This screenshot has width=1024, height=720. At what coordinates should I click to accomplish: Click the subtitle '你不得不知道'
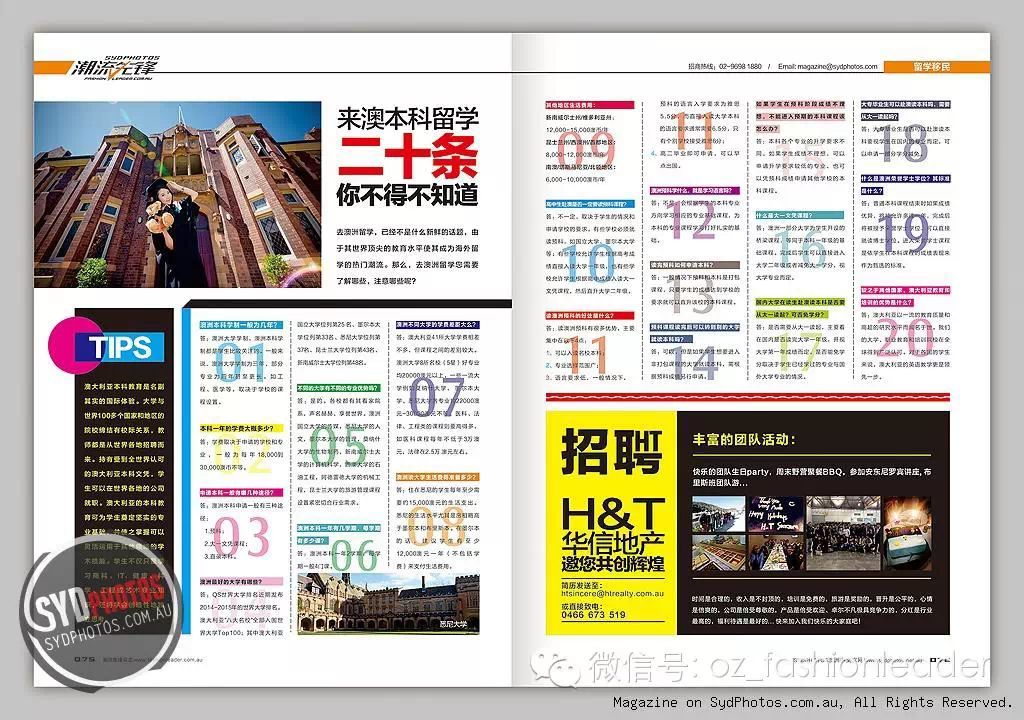[x=408, y=194]
